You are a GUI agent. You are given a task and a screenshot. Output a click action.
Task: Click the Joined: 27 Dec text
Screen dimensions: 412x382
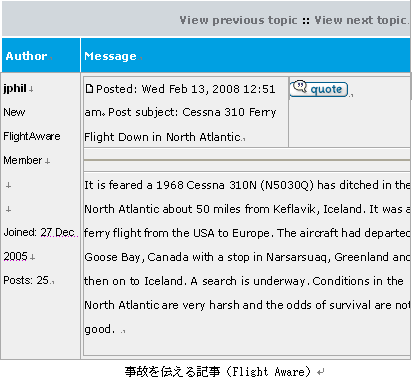pos(39,232)
